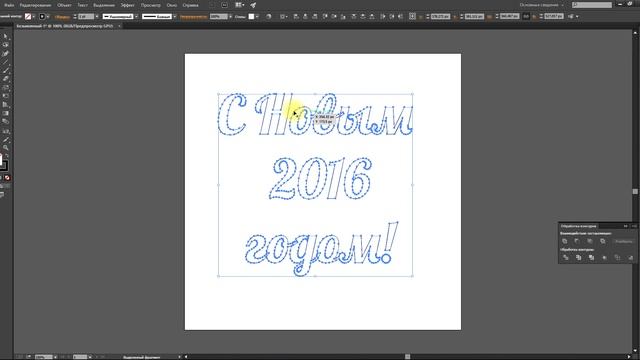Click the Exclude shape mode icon
Screen dimensions: 640x360
(602, 241)
